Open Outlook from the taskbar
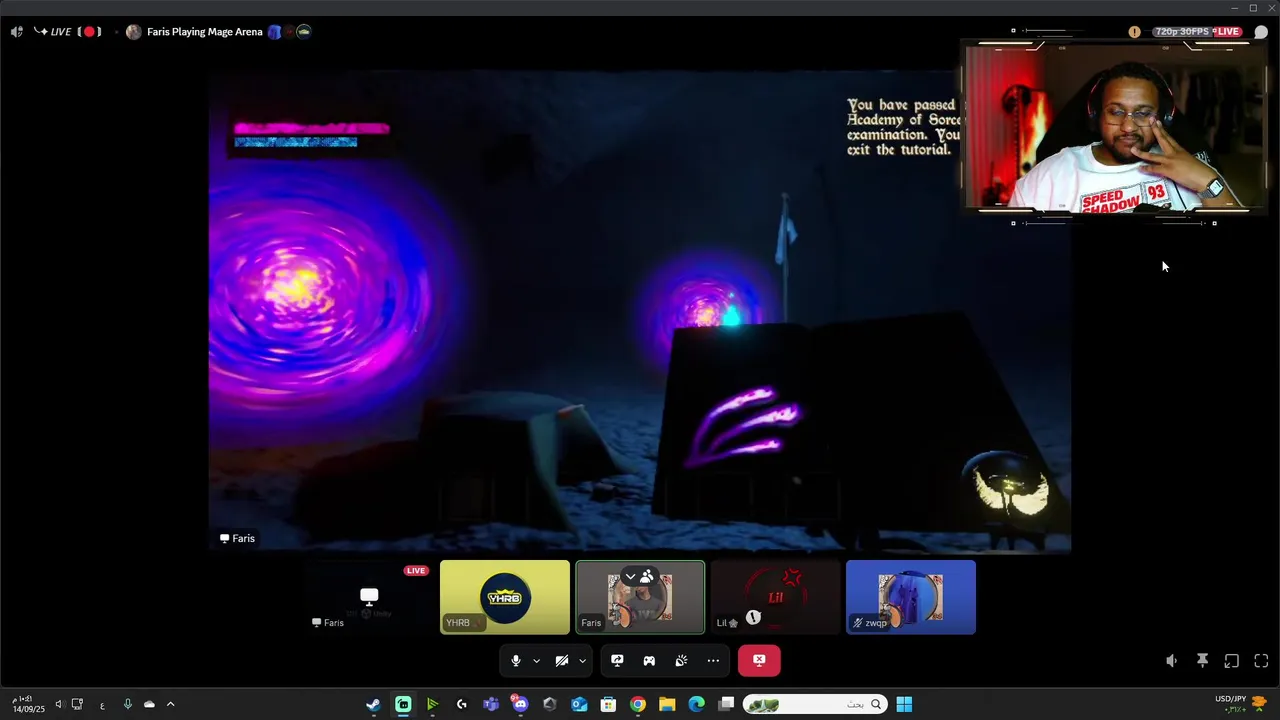This screenshot has width=1280, height=720. 579,704
